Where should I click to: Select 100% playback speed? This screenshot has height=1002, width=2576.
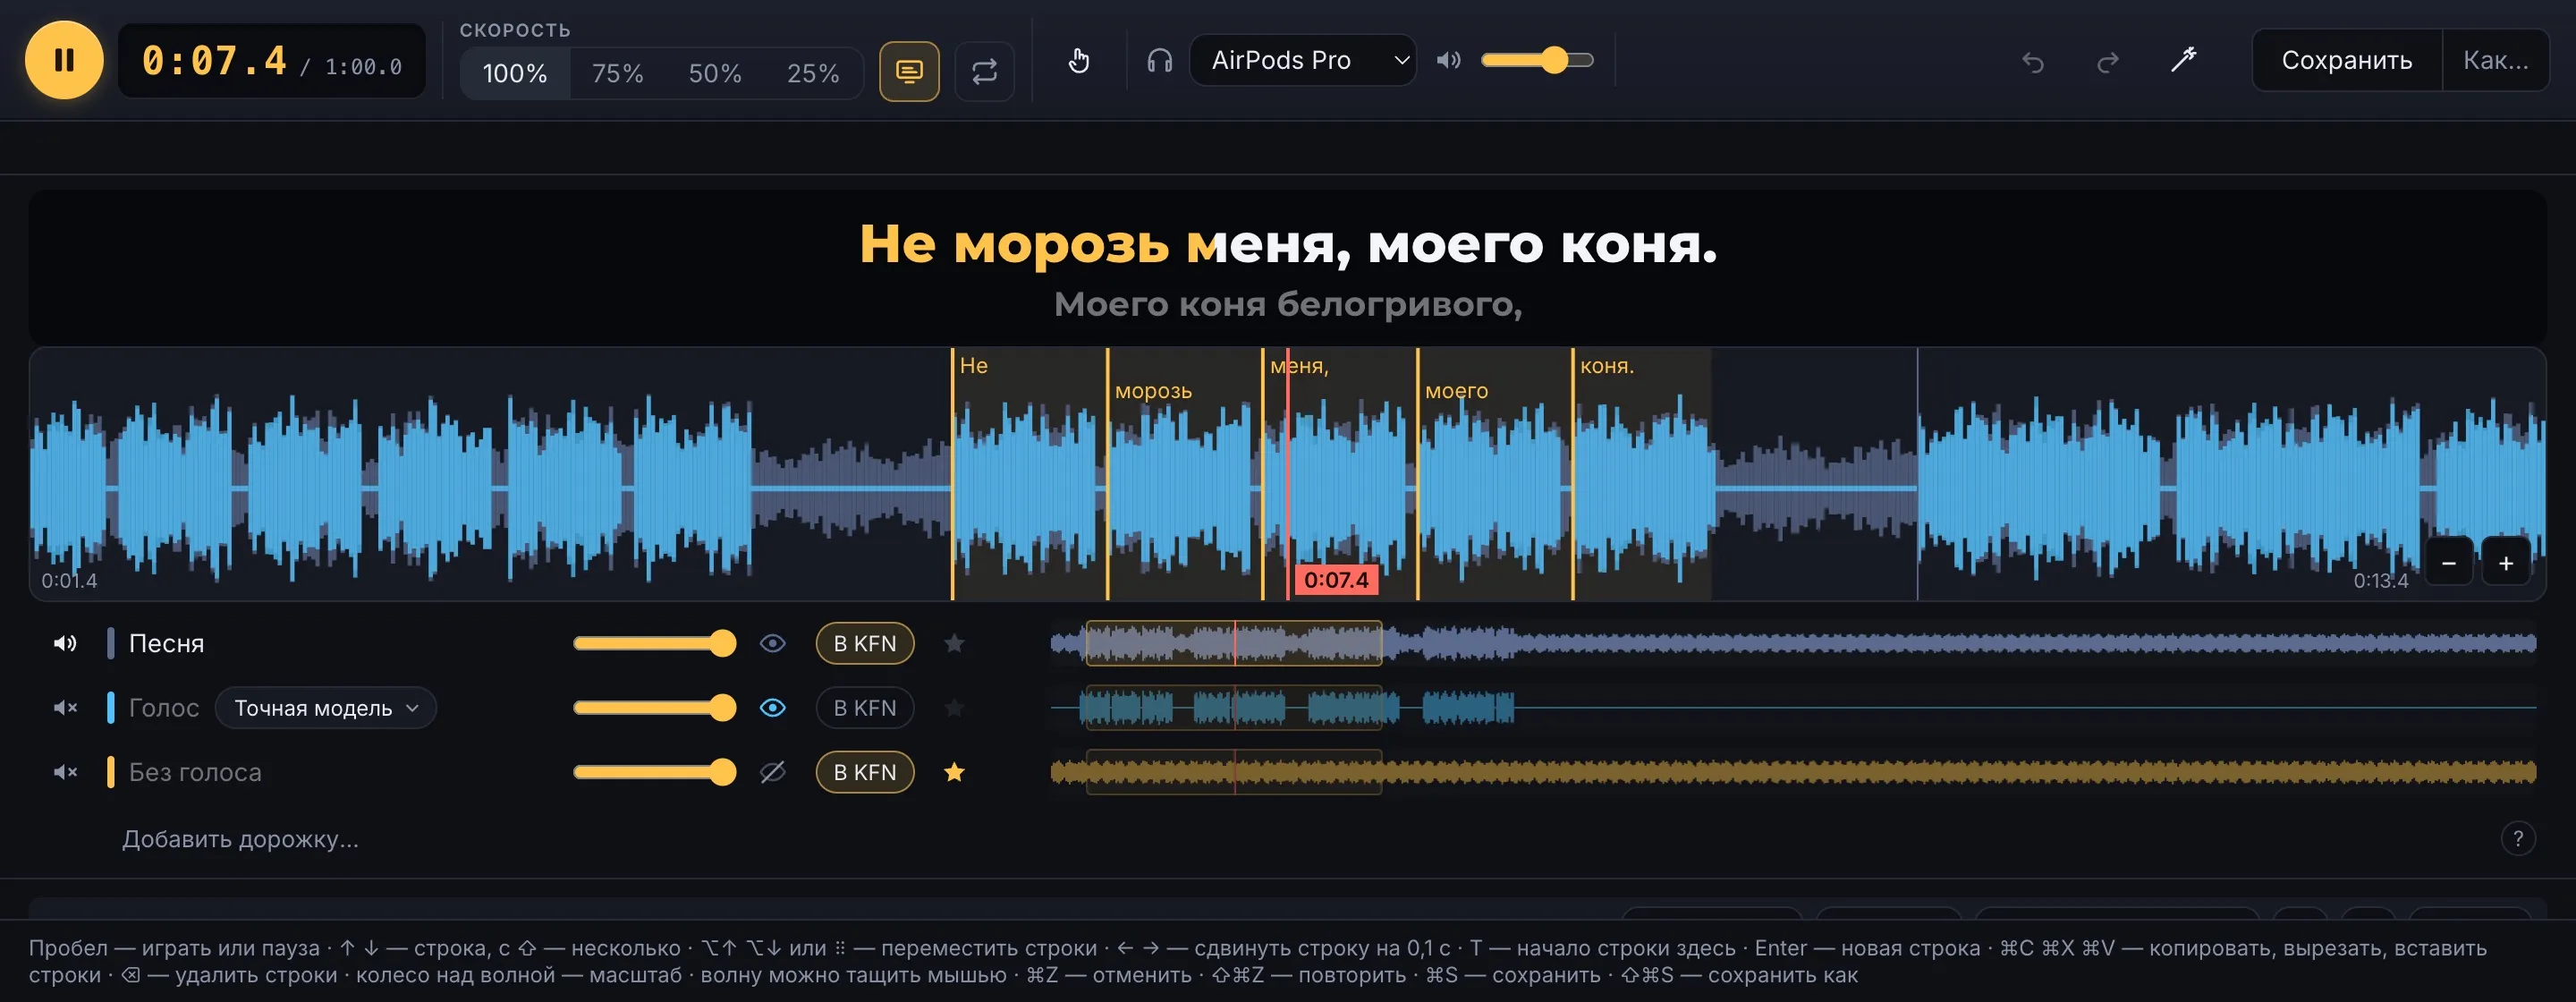(514, 73)
